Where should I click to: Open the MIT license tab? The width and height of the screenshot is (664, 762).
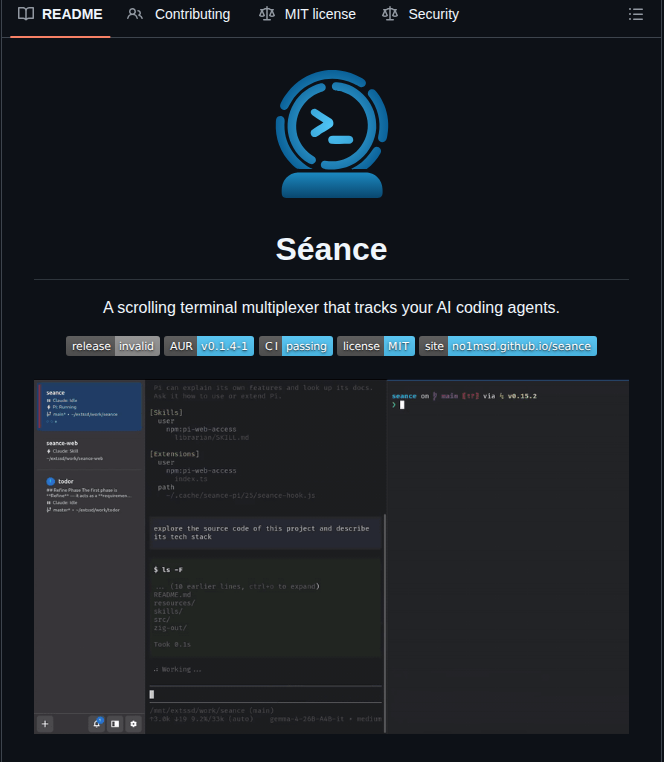[307, 15]
